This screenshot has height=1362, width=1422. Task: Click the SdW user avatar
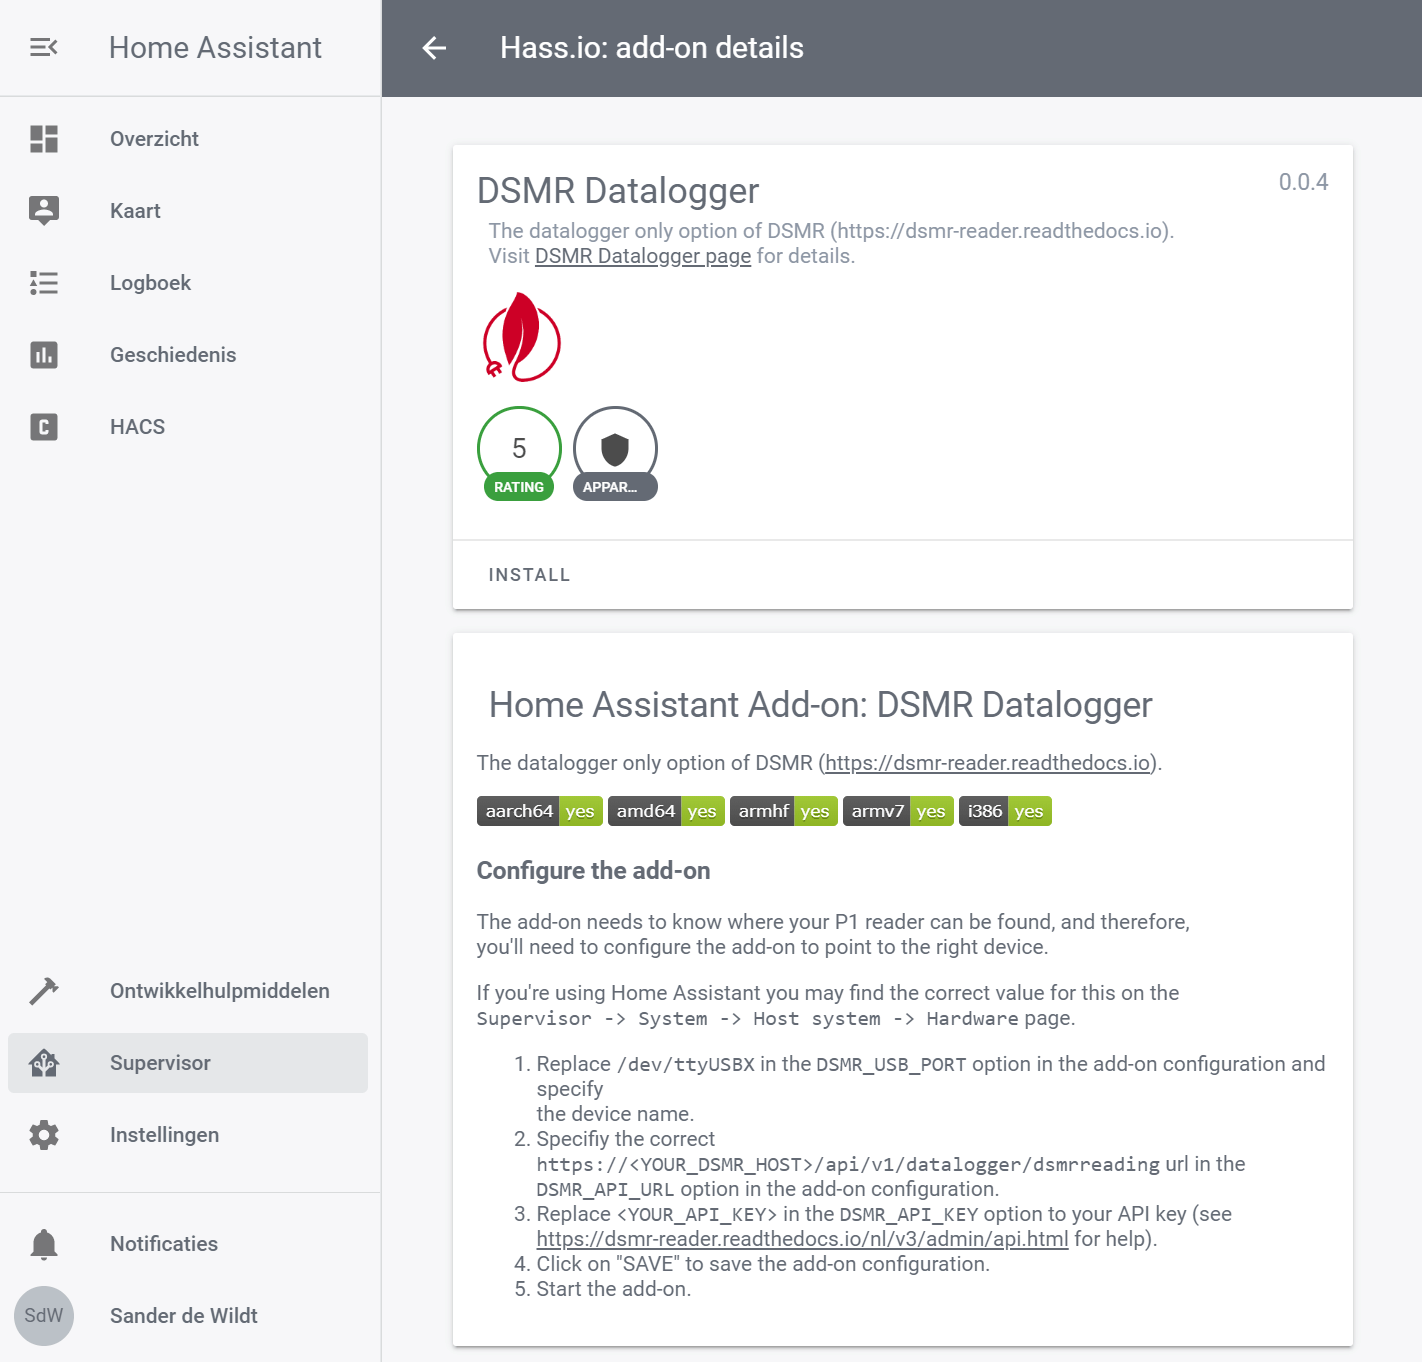44,1316
